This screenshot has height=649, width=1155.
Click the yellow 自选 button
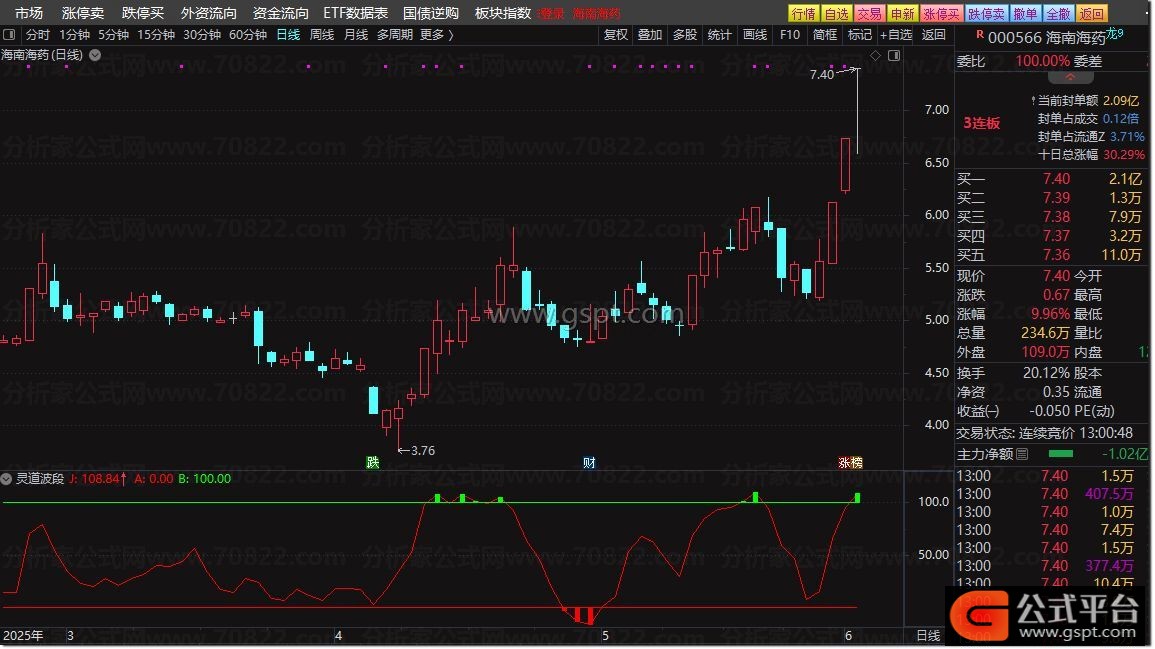837,14
